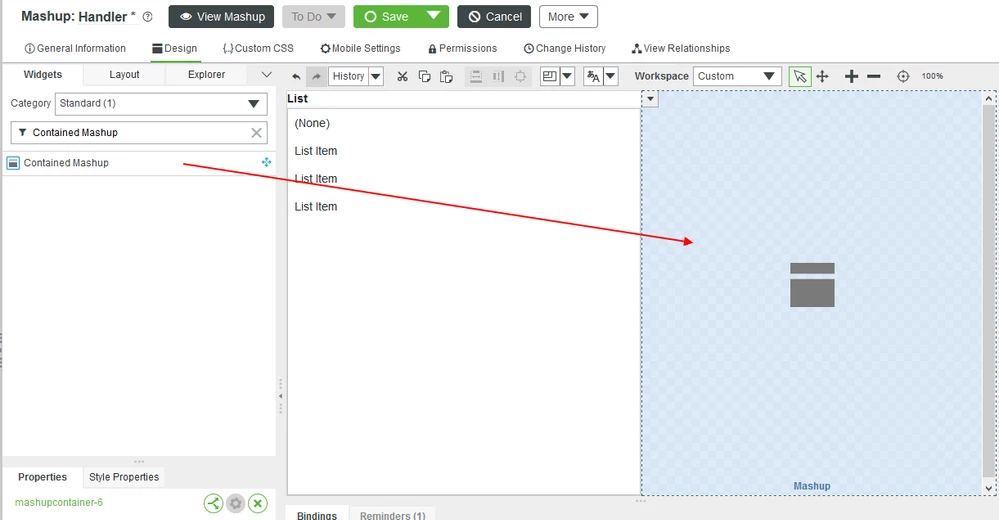Click the distribute horizontally icon
The height and width of the screenshot is (520, 999).
tap(498, 76)
